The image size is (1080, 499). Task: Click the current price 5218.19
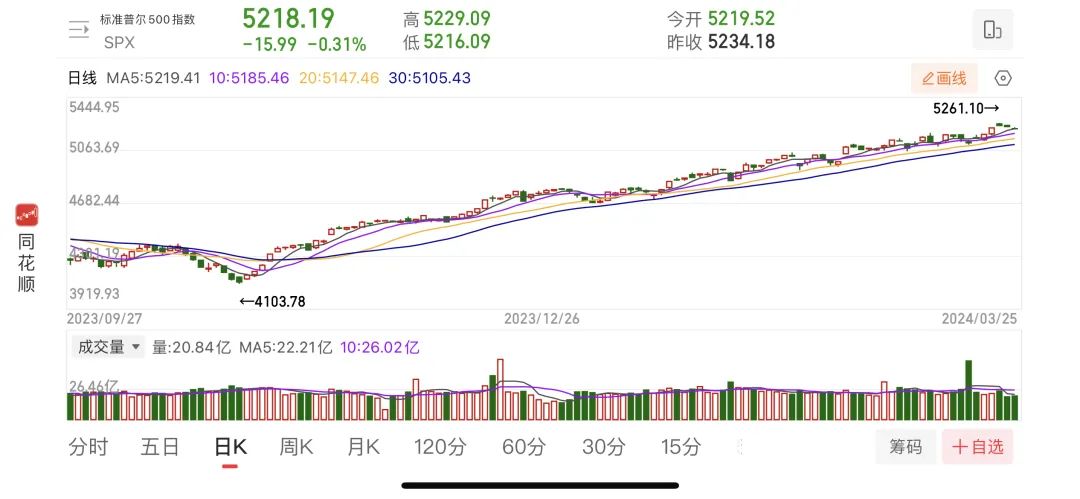click(x=288, y=17)
